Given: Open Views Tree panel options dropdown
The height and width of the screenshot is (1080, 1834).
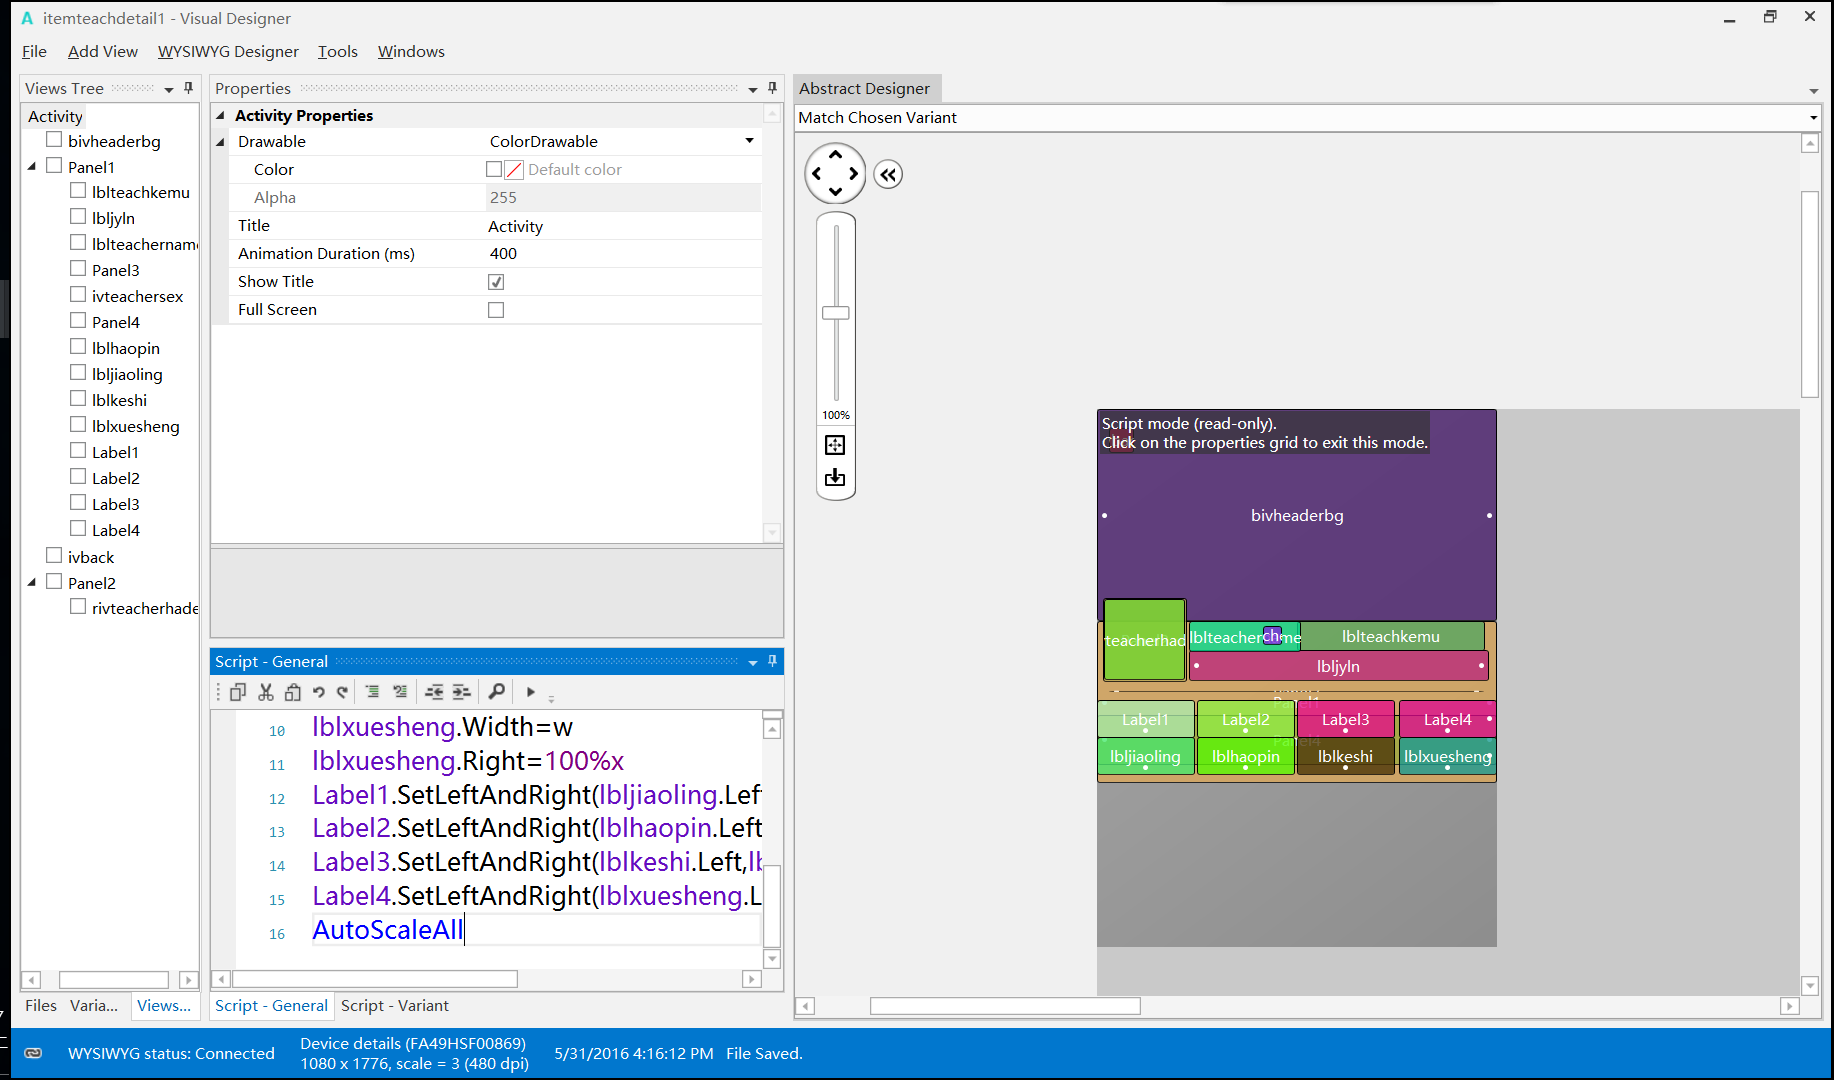Looking at the screenshot, I should pos(168,89).
